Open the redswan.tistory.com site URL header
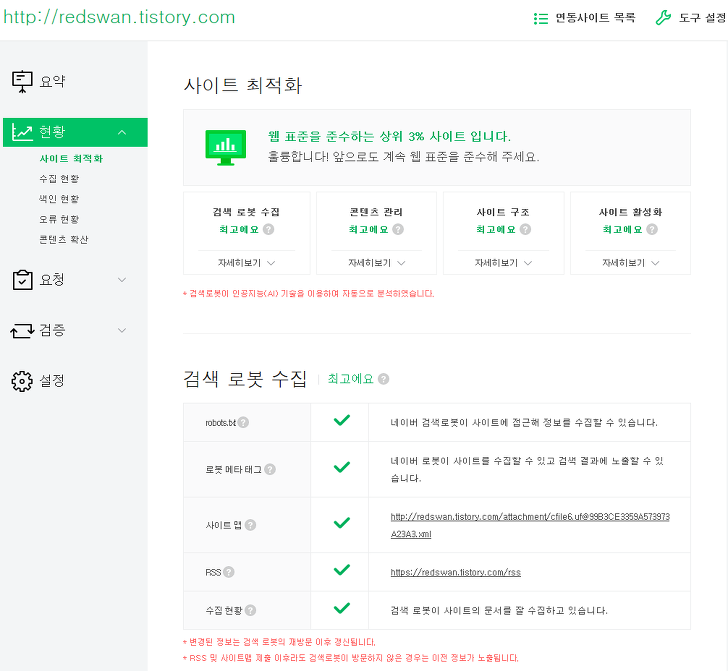728x671 pixels. pyautogui.click(x=119, y=17)
